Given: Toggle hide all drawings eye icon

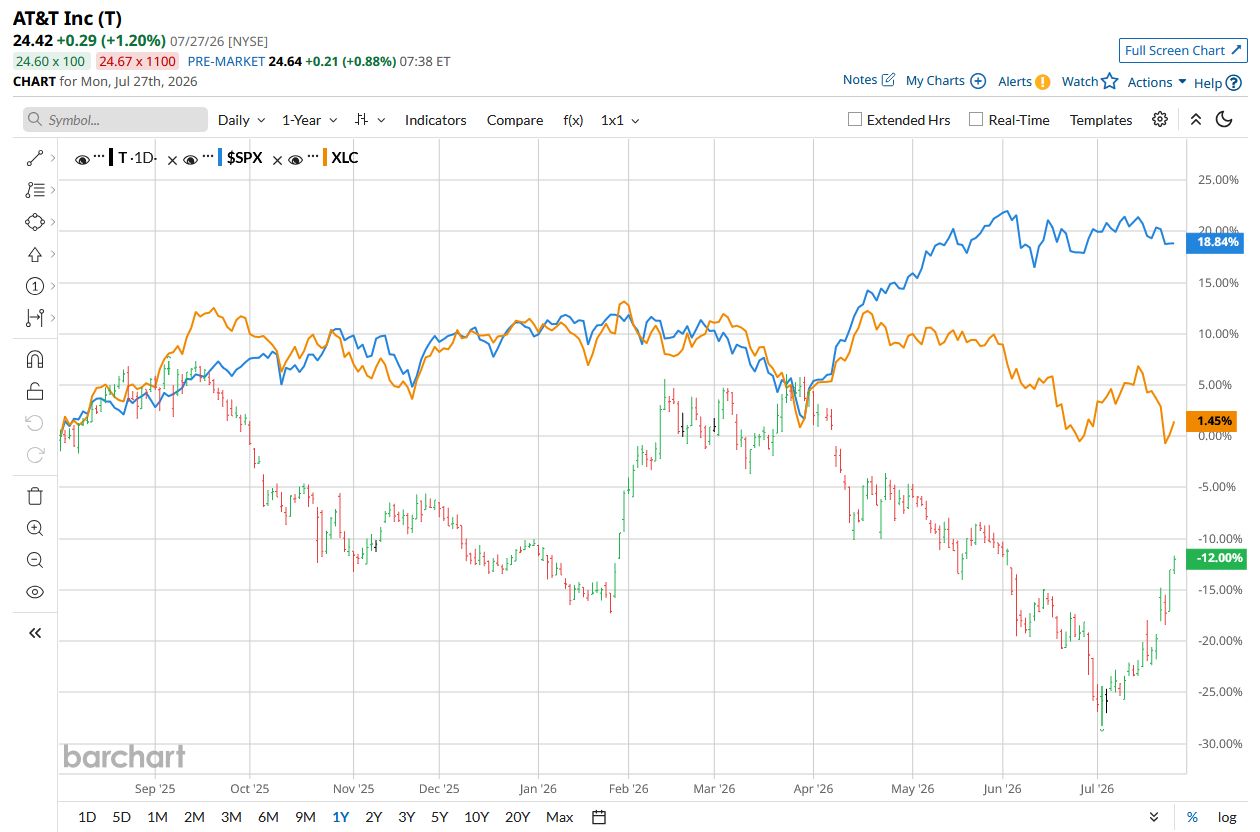Looking at the screenshot, I should coord(35,592).
